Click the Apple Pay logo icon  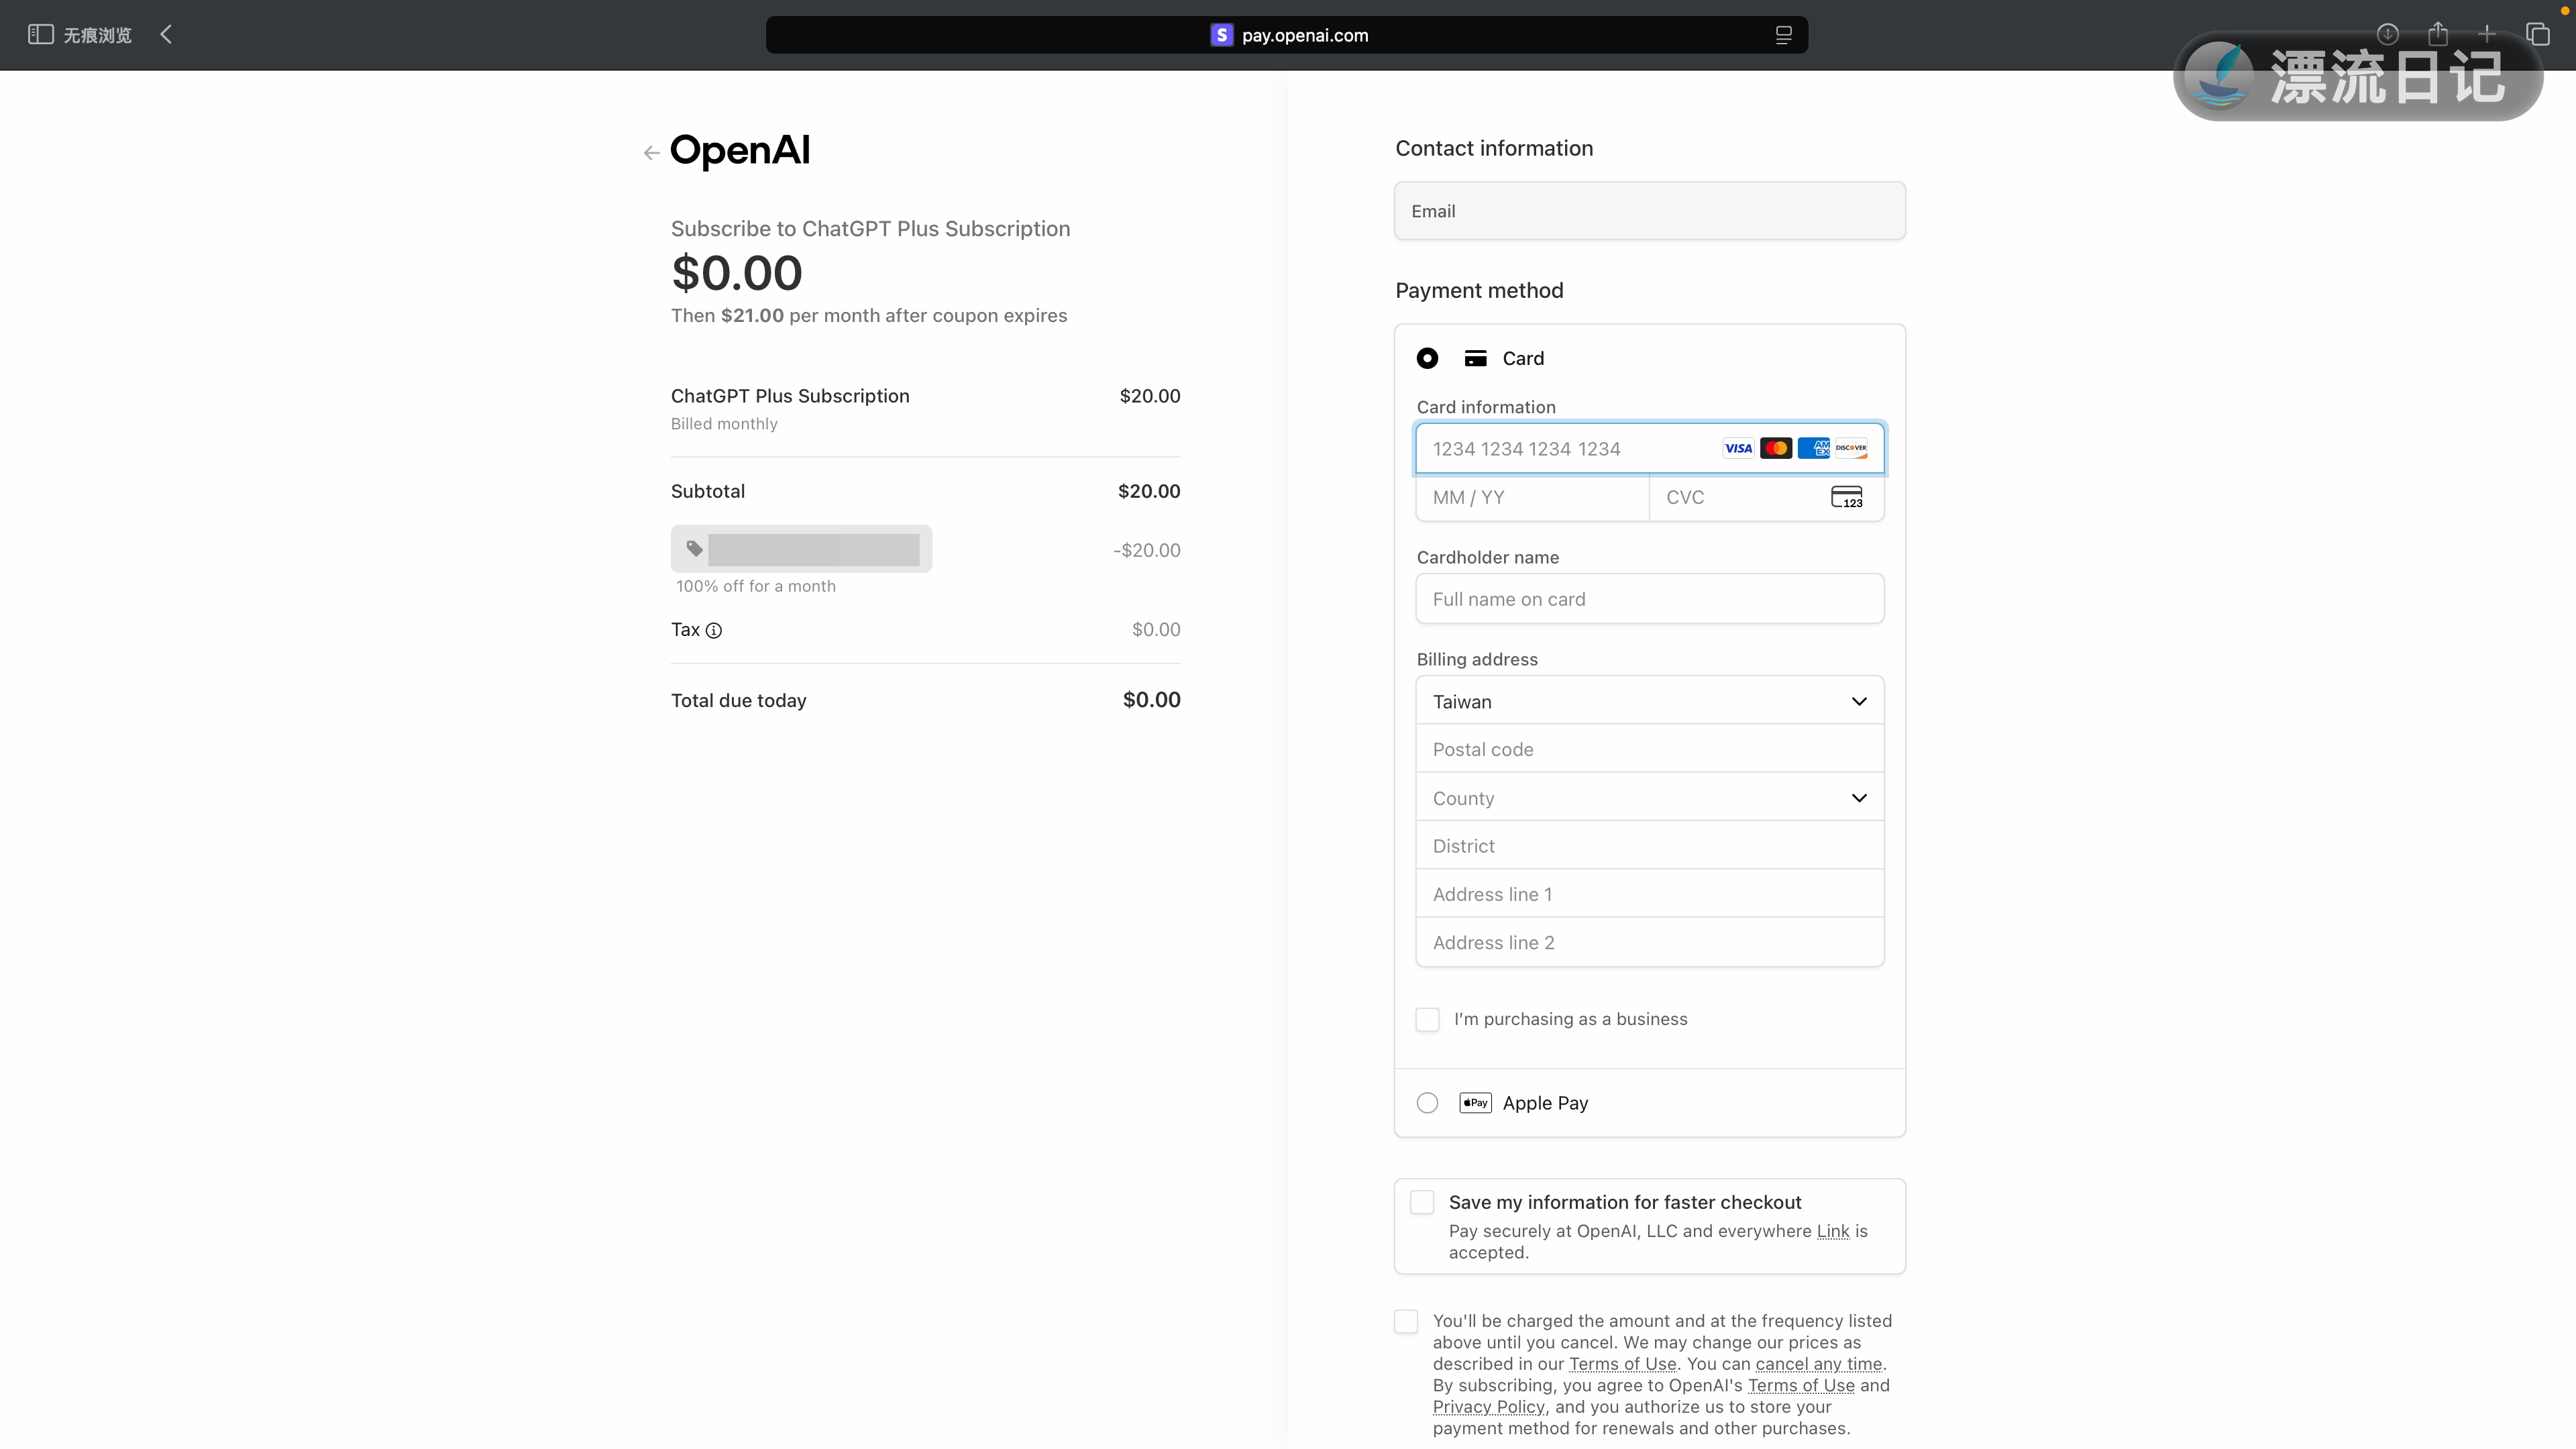click(x=1475, y=1103)
